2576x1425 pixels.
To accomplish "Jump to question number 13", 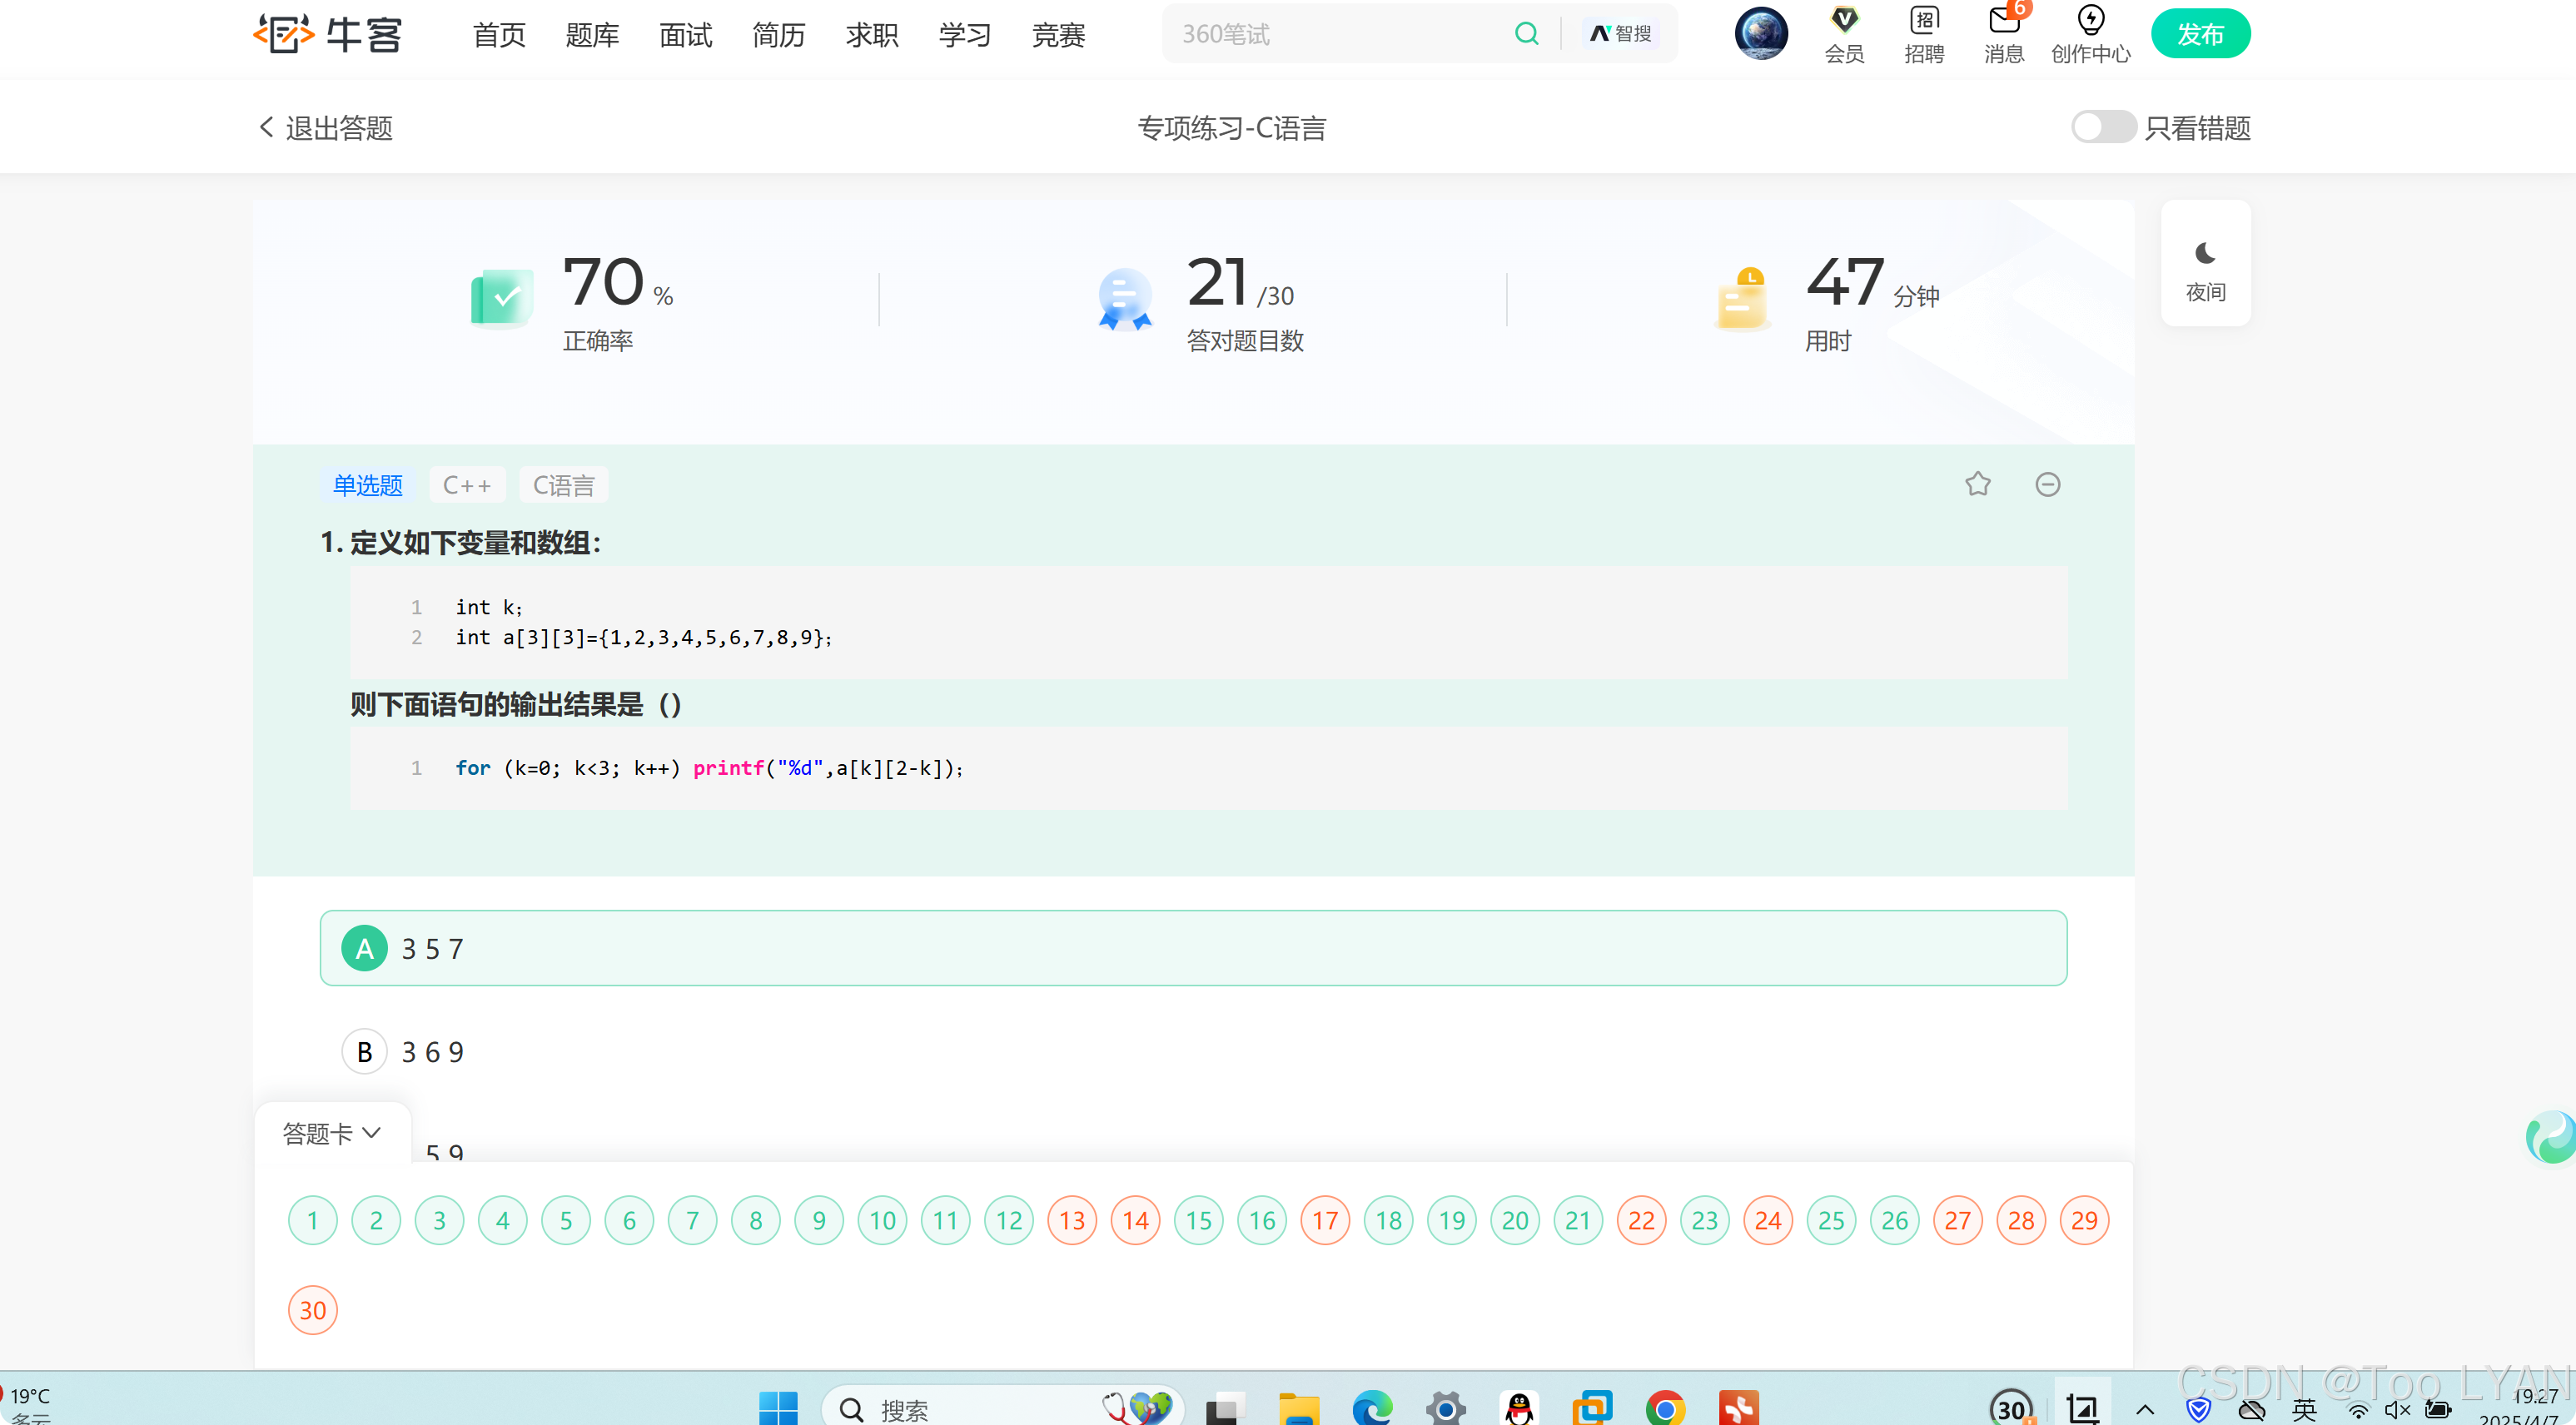I will pos(1072,1220).
